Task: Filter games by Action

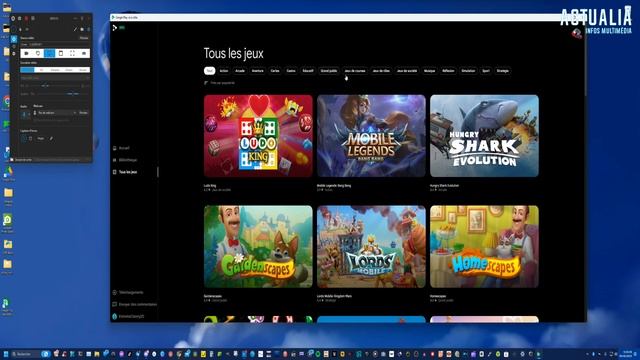Action: pos(224,71)
